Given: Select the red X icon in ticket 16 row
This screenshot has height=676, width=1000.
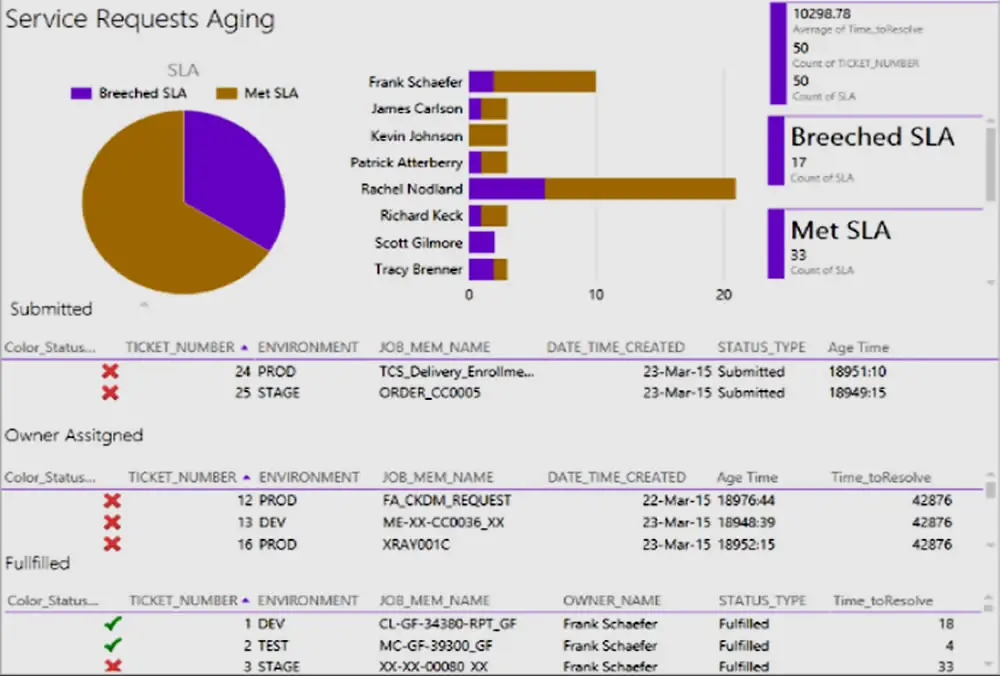Looking at the screenshot, I should (x=112, y=544).
